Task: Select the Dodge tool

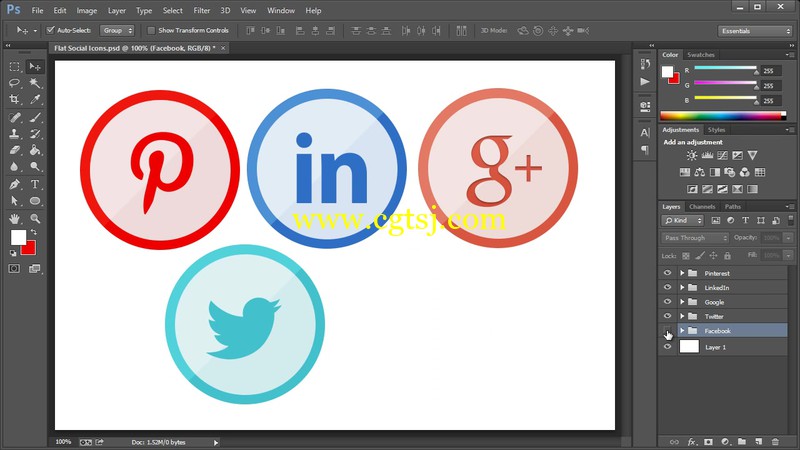Action: coord(35,166)
